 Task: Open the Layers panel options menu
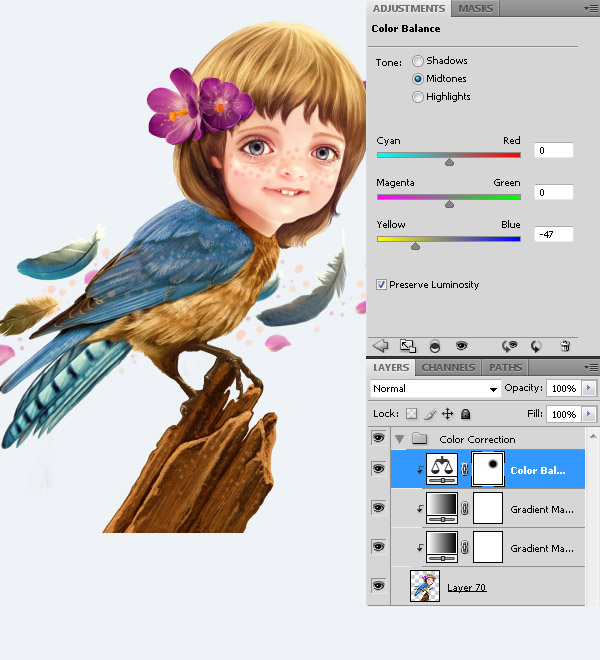591,367
